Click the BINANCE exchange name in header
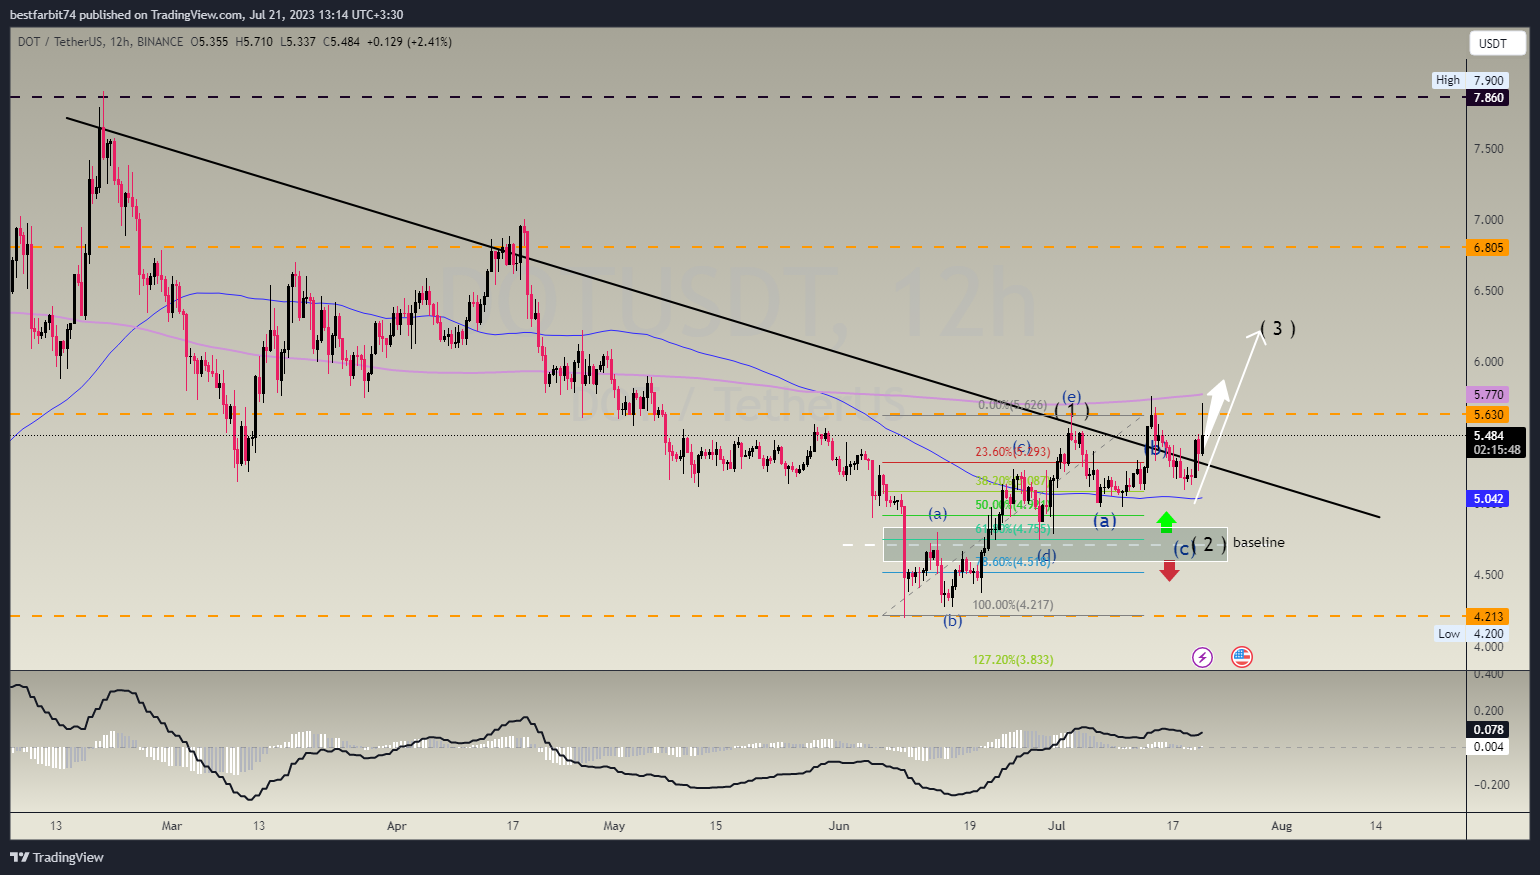Image resolution: width=1540 pixels, height=875 pixels. (x=160, y=42)
